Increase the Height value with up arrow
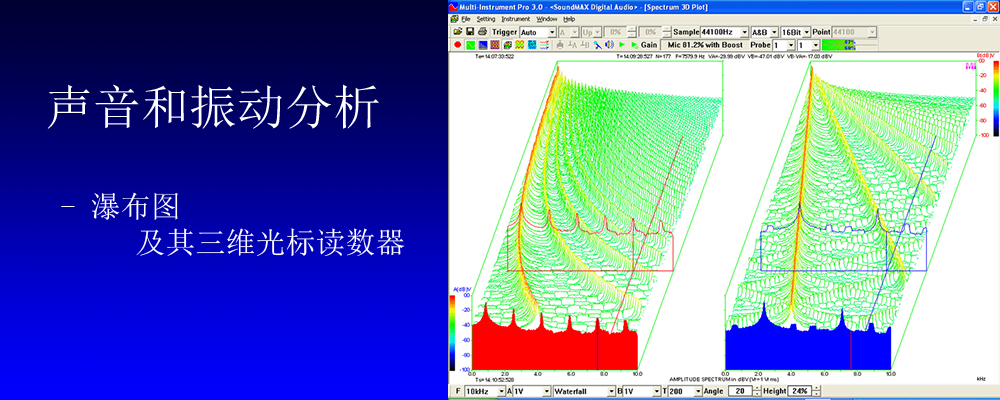The height and width of the screenshot is (400, 1000). click(x=816, y=388)
